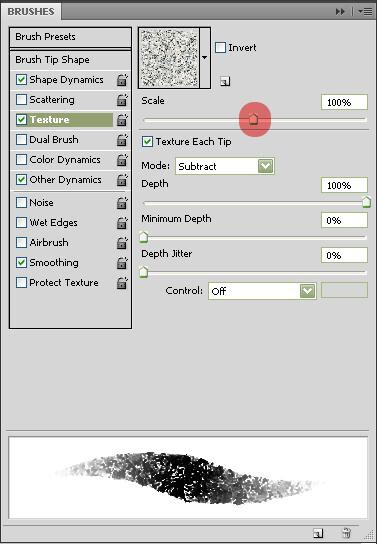This screenshot has width=377, height=544.
Task: Click the Scale slider handle
Action: point(254,119)
